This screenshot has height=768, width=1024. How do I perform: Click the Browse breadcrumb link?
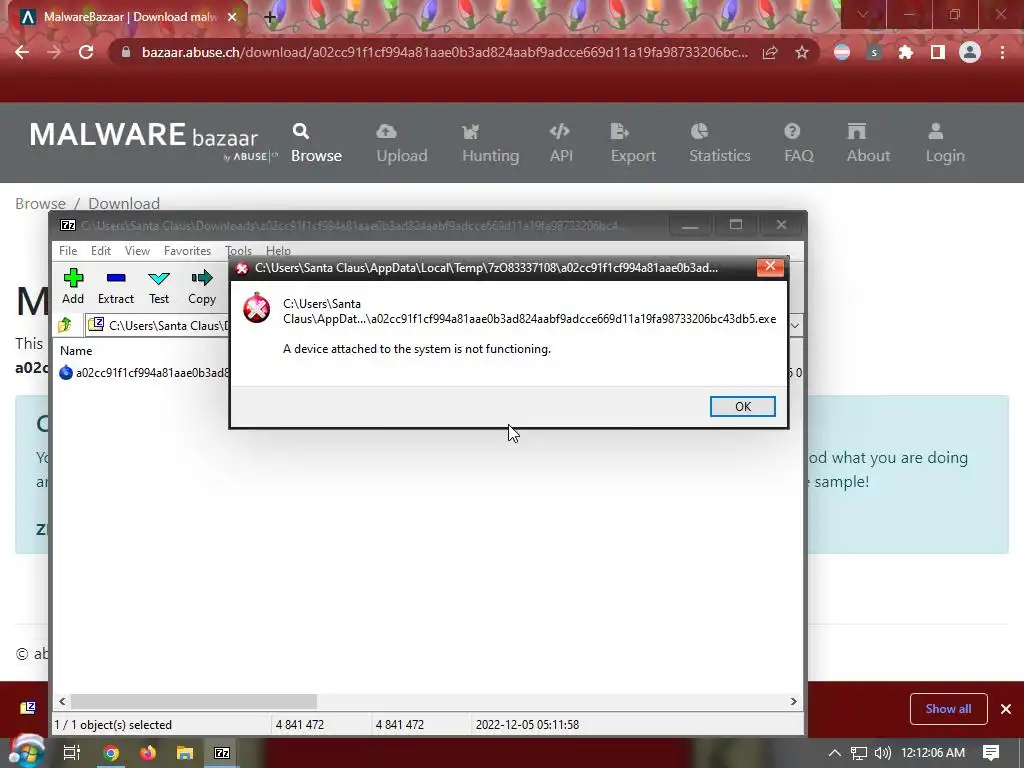click(x=40, y=203)
